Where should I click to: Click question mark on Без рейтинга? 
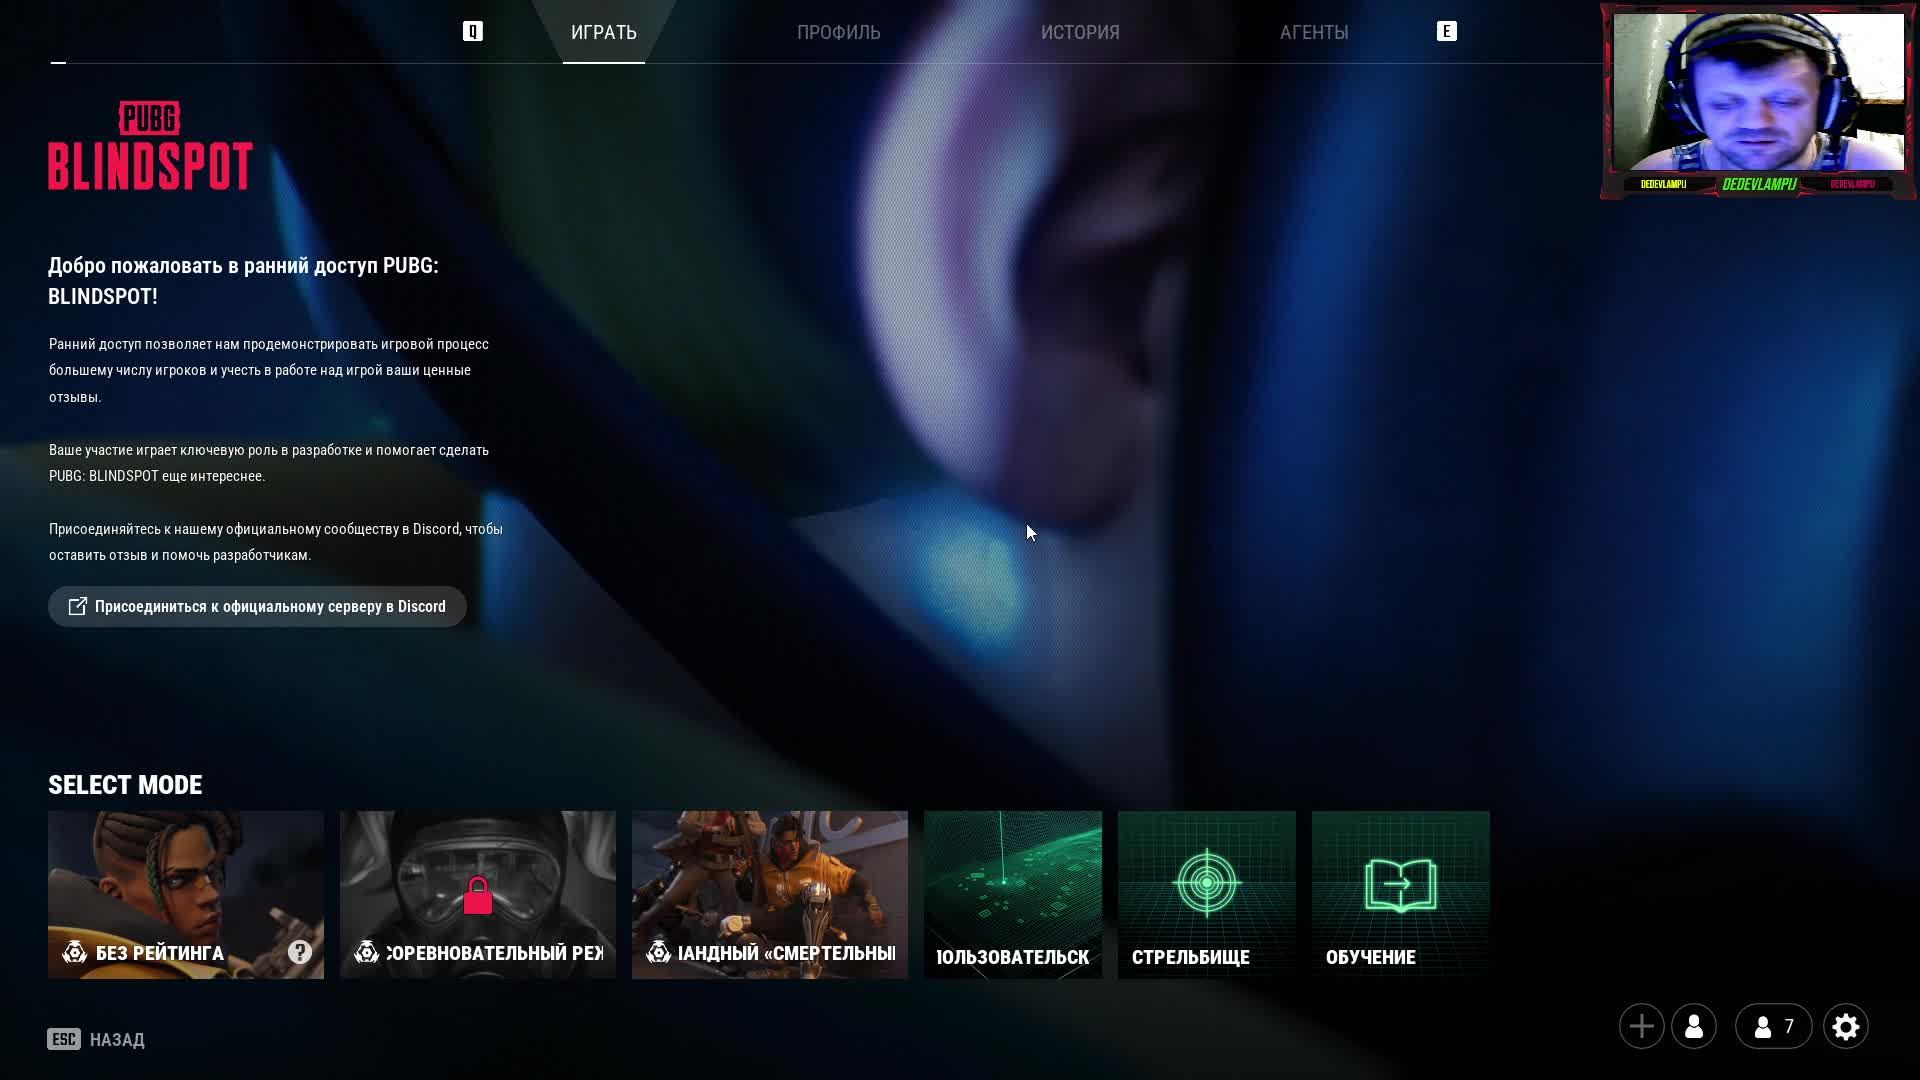(x=300, y=952)
